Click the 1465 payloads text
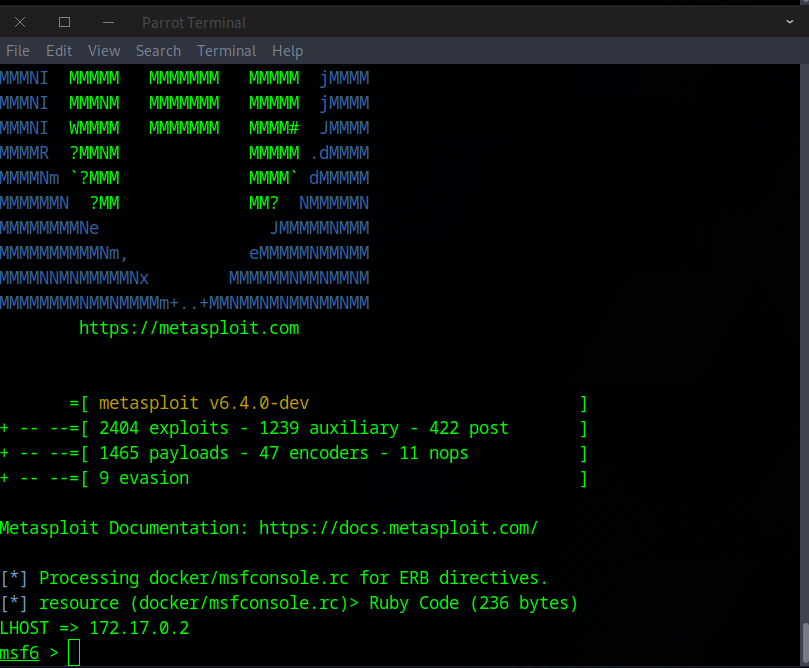 (164, 453)
